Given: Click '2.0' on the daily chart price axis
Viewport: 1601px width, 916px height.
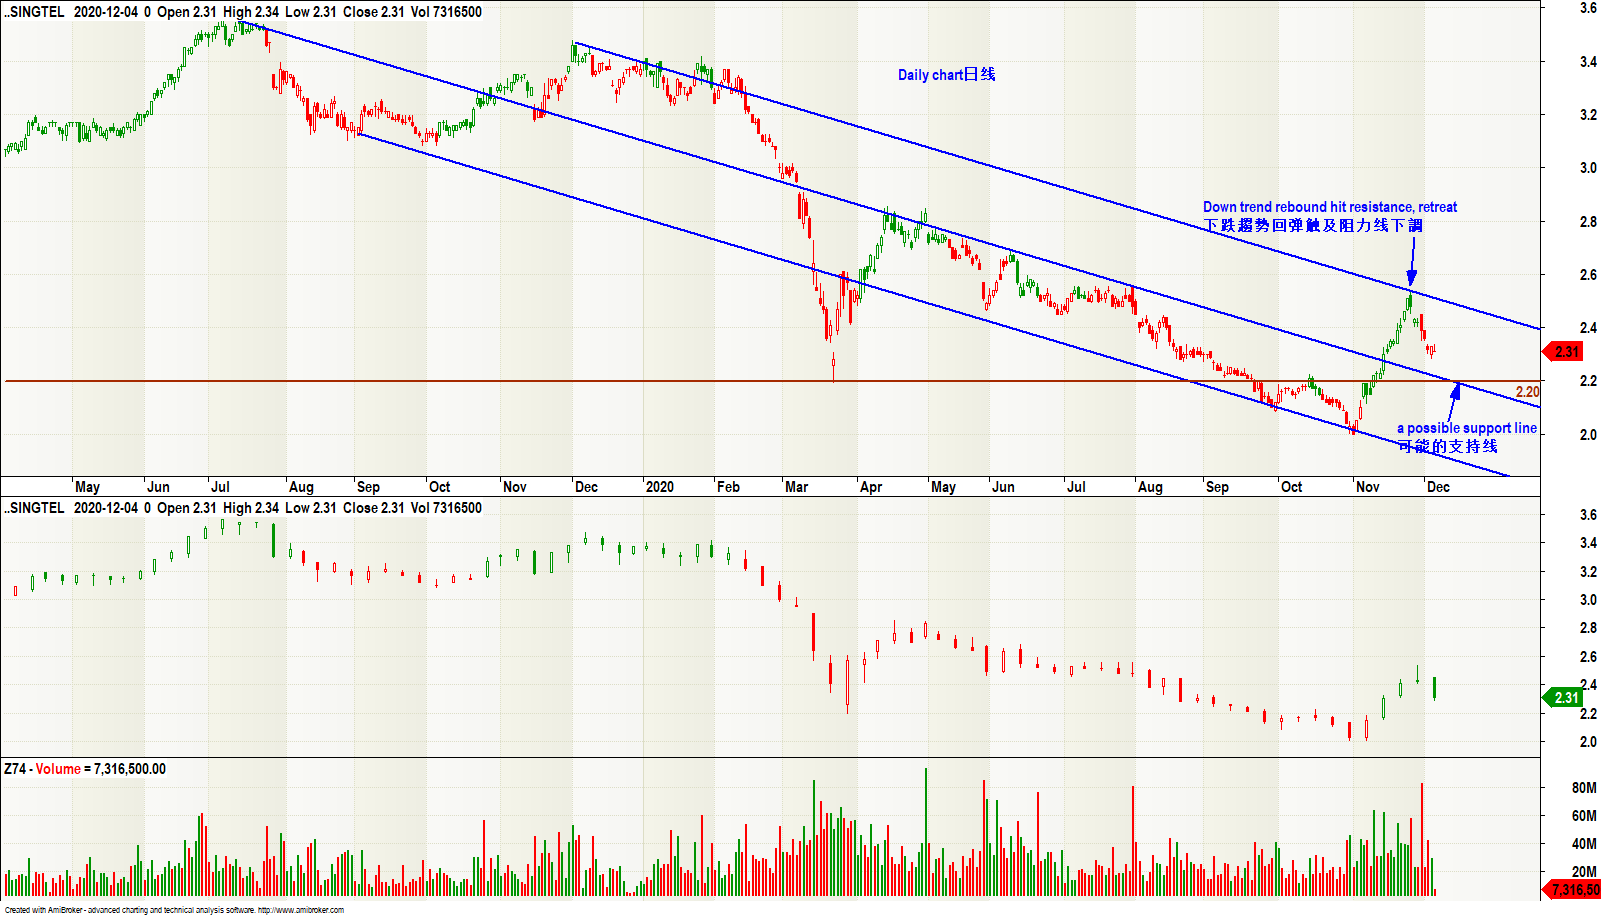Looking at the screenshot, I should (1588, 435).
